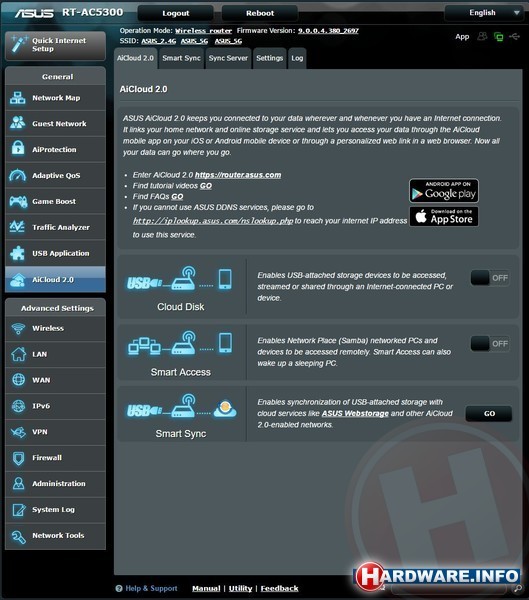Open the App Store download badge
Screen dimensions: 529x600
coord(444,217)
